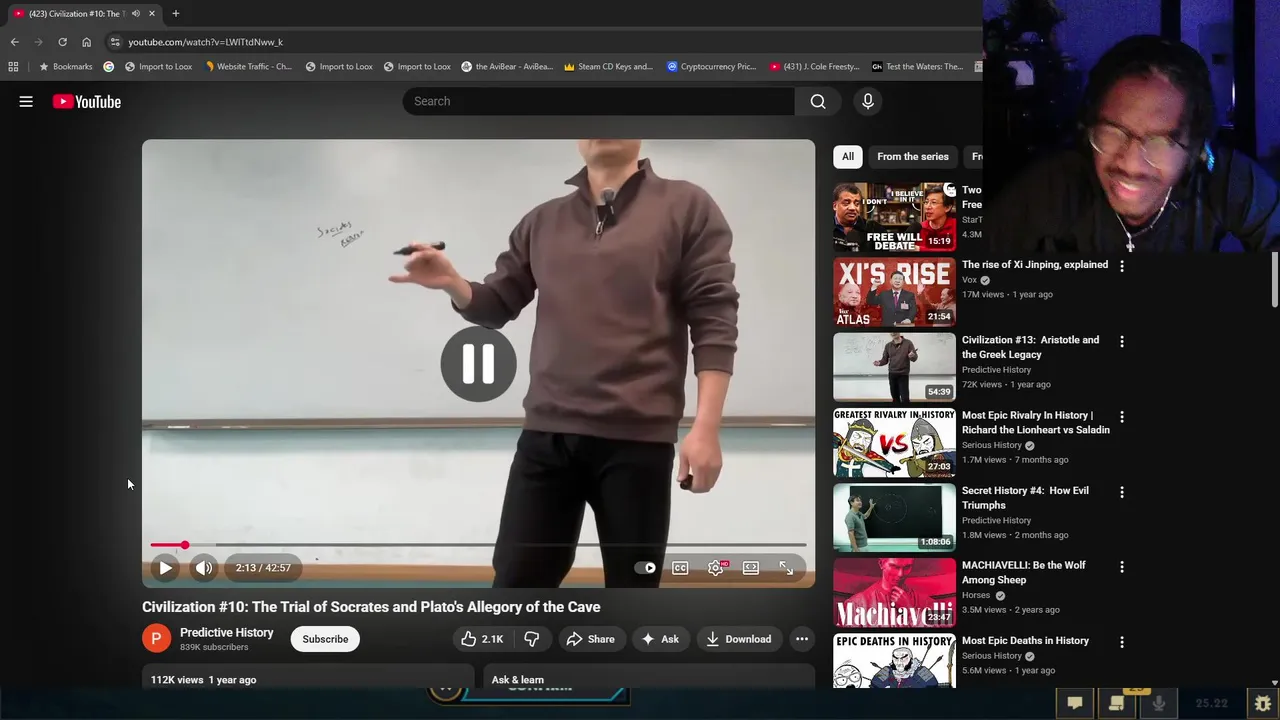This screenshot has width=1280, height=720.
Task: Open options for Secret History #4 video
Action: click(1122, 492)
